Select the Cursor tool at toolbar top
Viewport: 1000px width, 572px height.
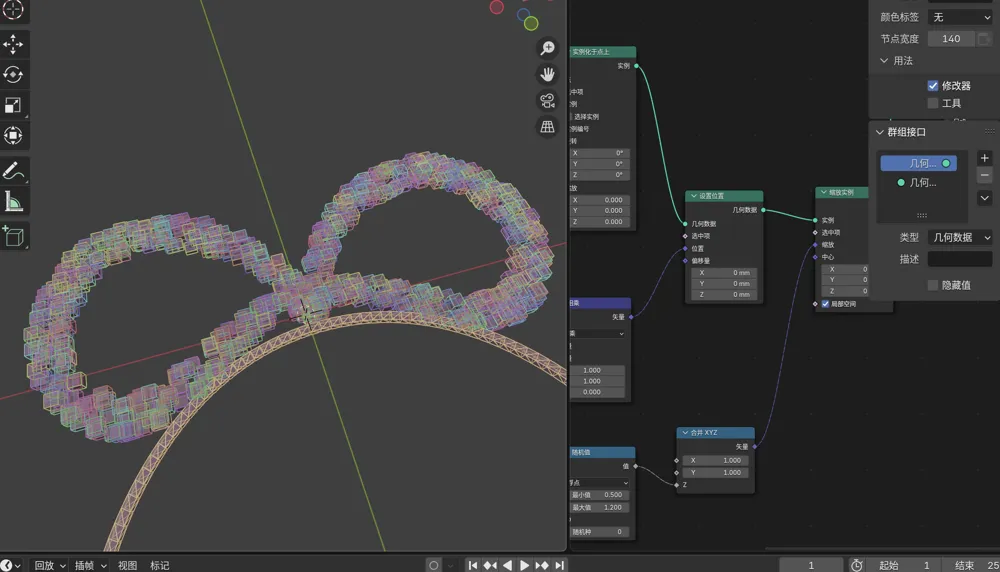click(13, 10)
